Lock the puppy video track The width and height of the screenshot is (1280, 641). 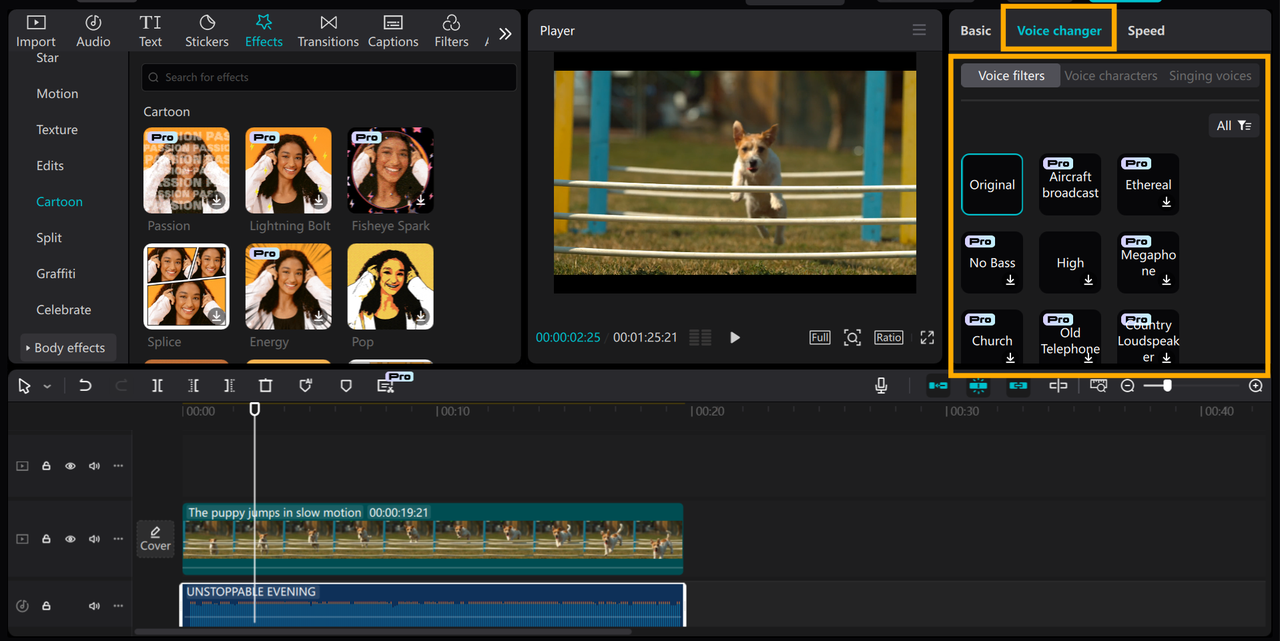point(46,539)
